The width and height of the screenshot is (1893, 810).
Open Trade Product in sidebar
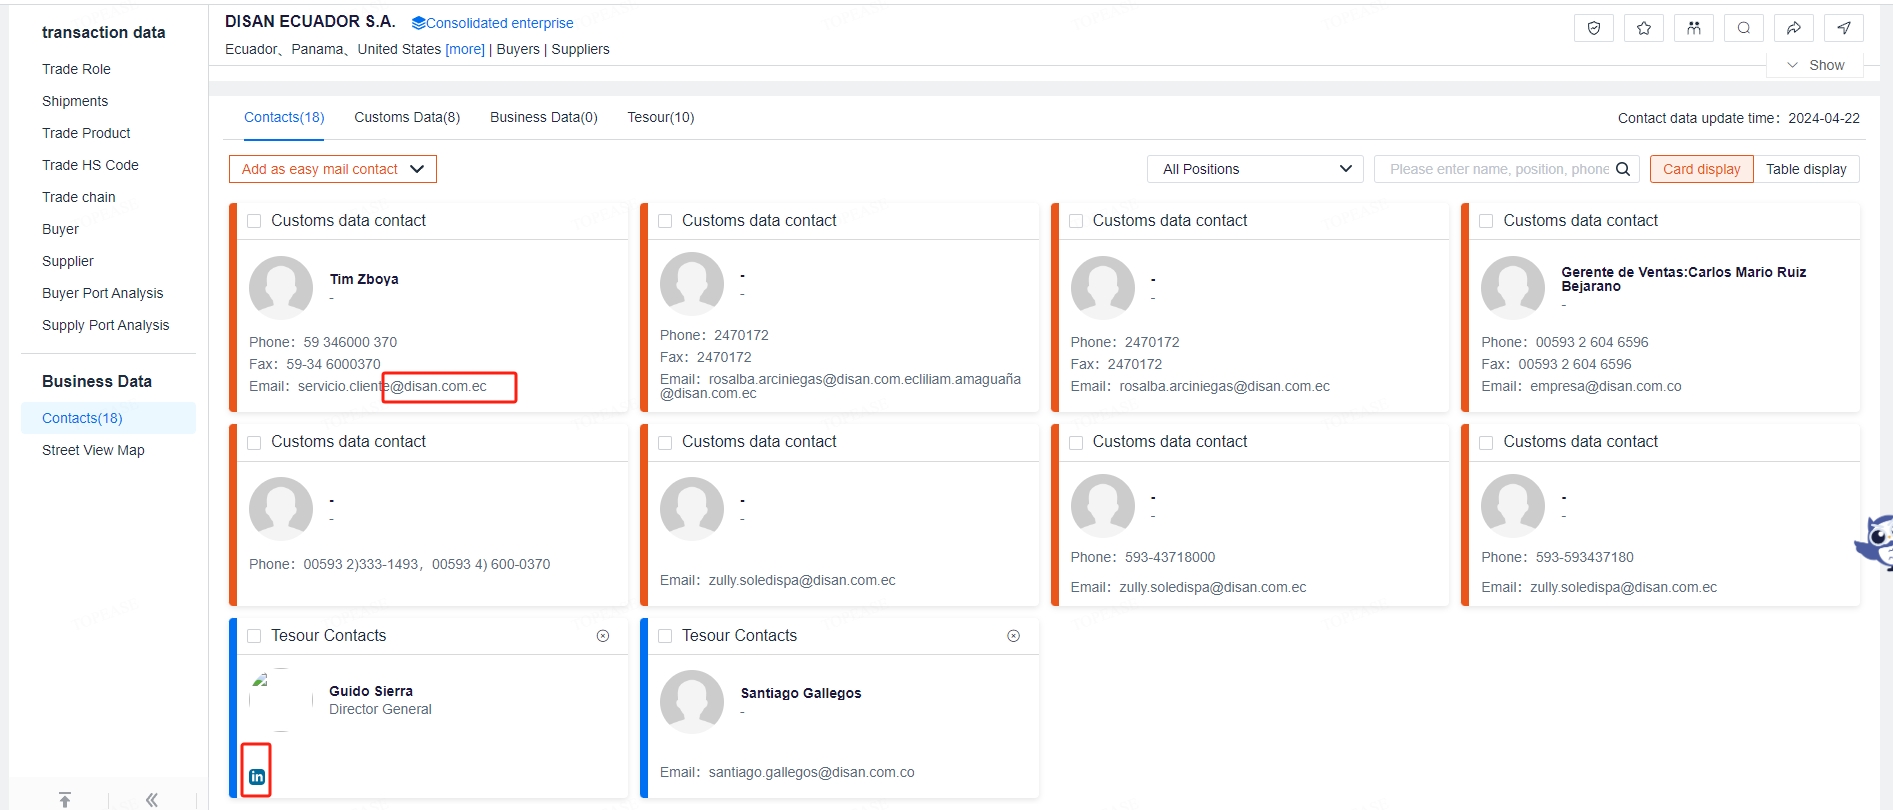(86, 133)
